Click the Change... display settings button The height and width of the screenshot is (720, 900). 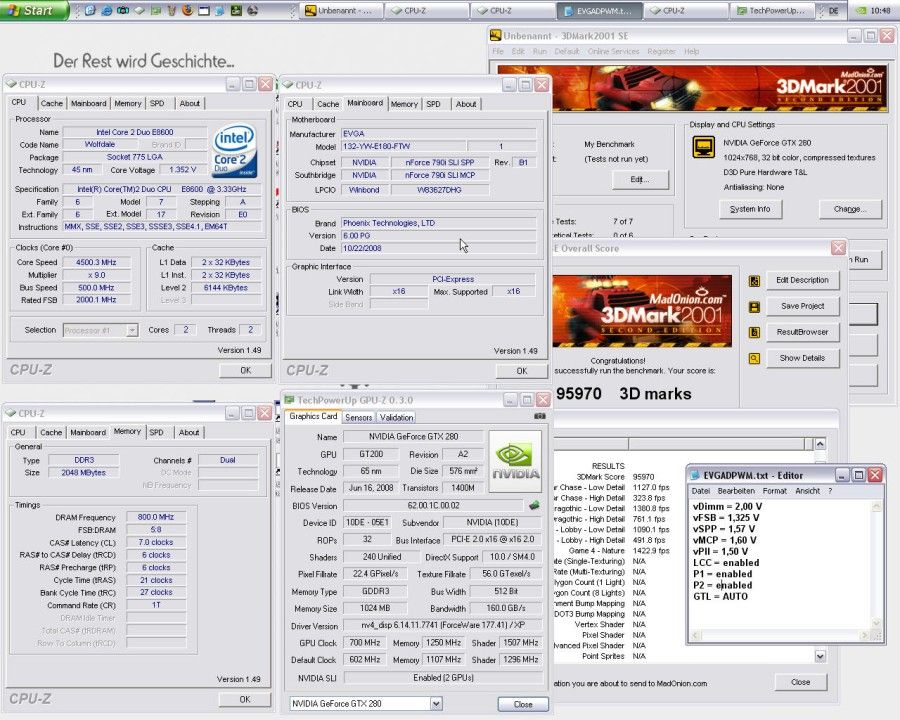point(849,209)
